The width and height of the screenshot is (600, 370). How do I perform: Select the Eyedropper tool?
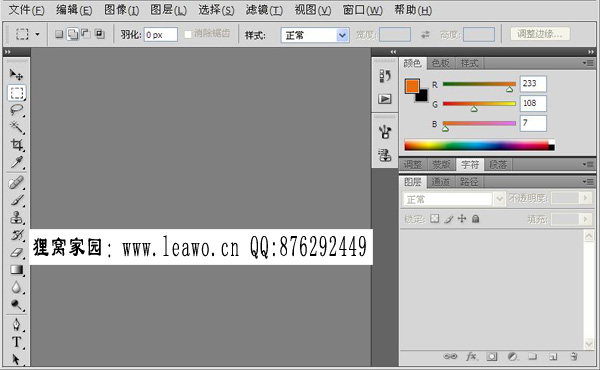[16, 162]
